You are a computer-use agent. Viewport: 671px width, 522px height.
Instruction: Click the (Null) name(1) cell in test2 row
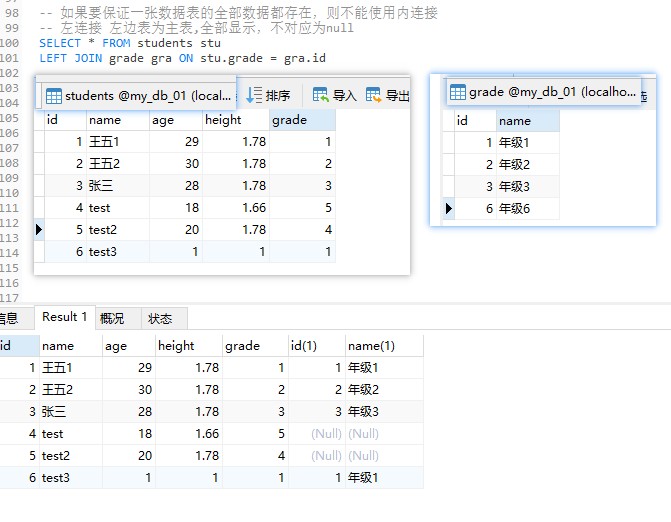[x=384, y=456]
